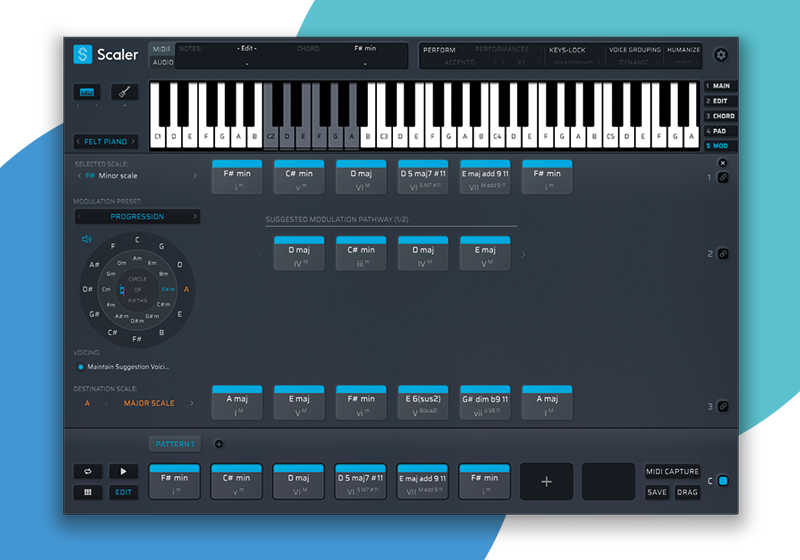Toggle KEYS-LOCK

[x=567, y=50]
